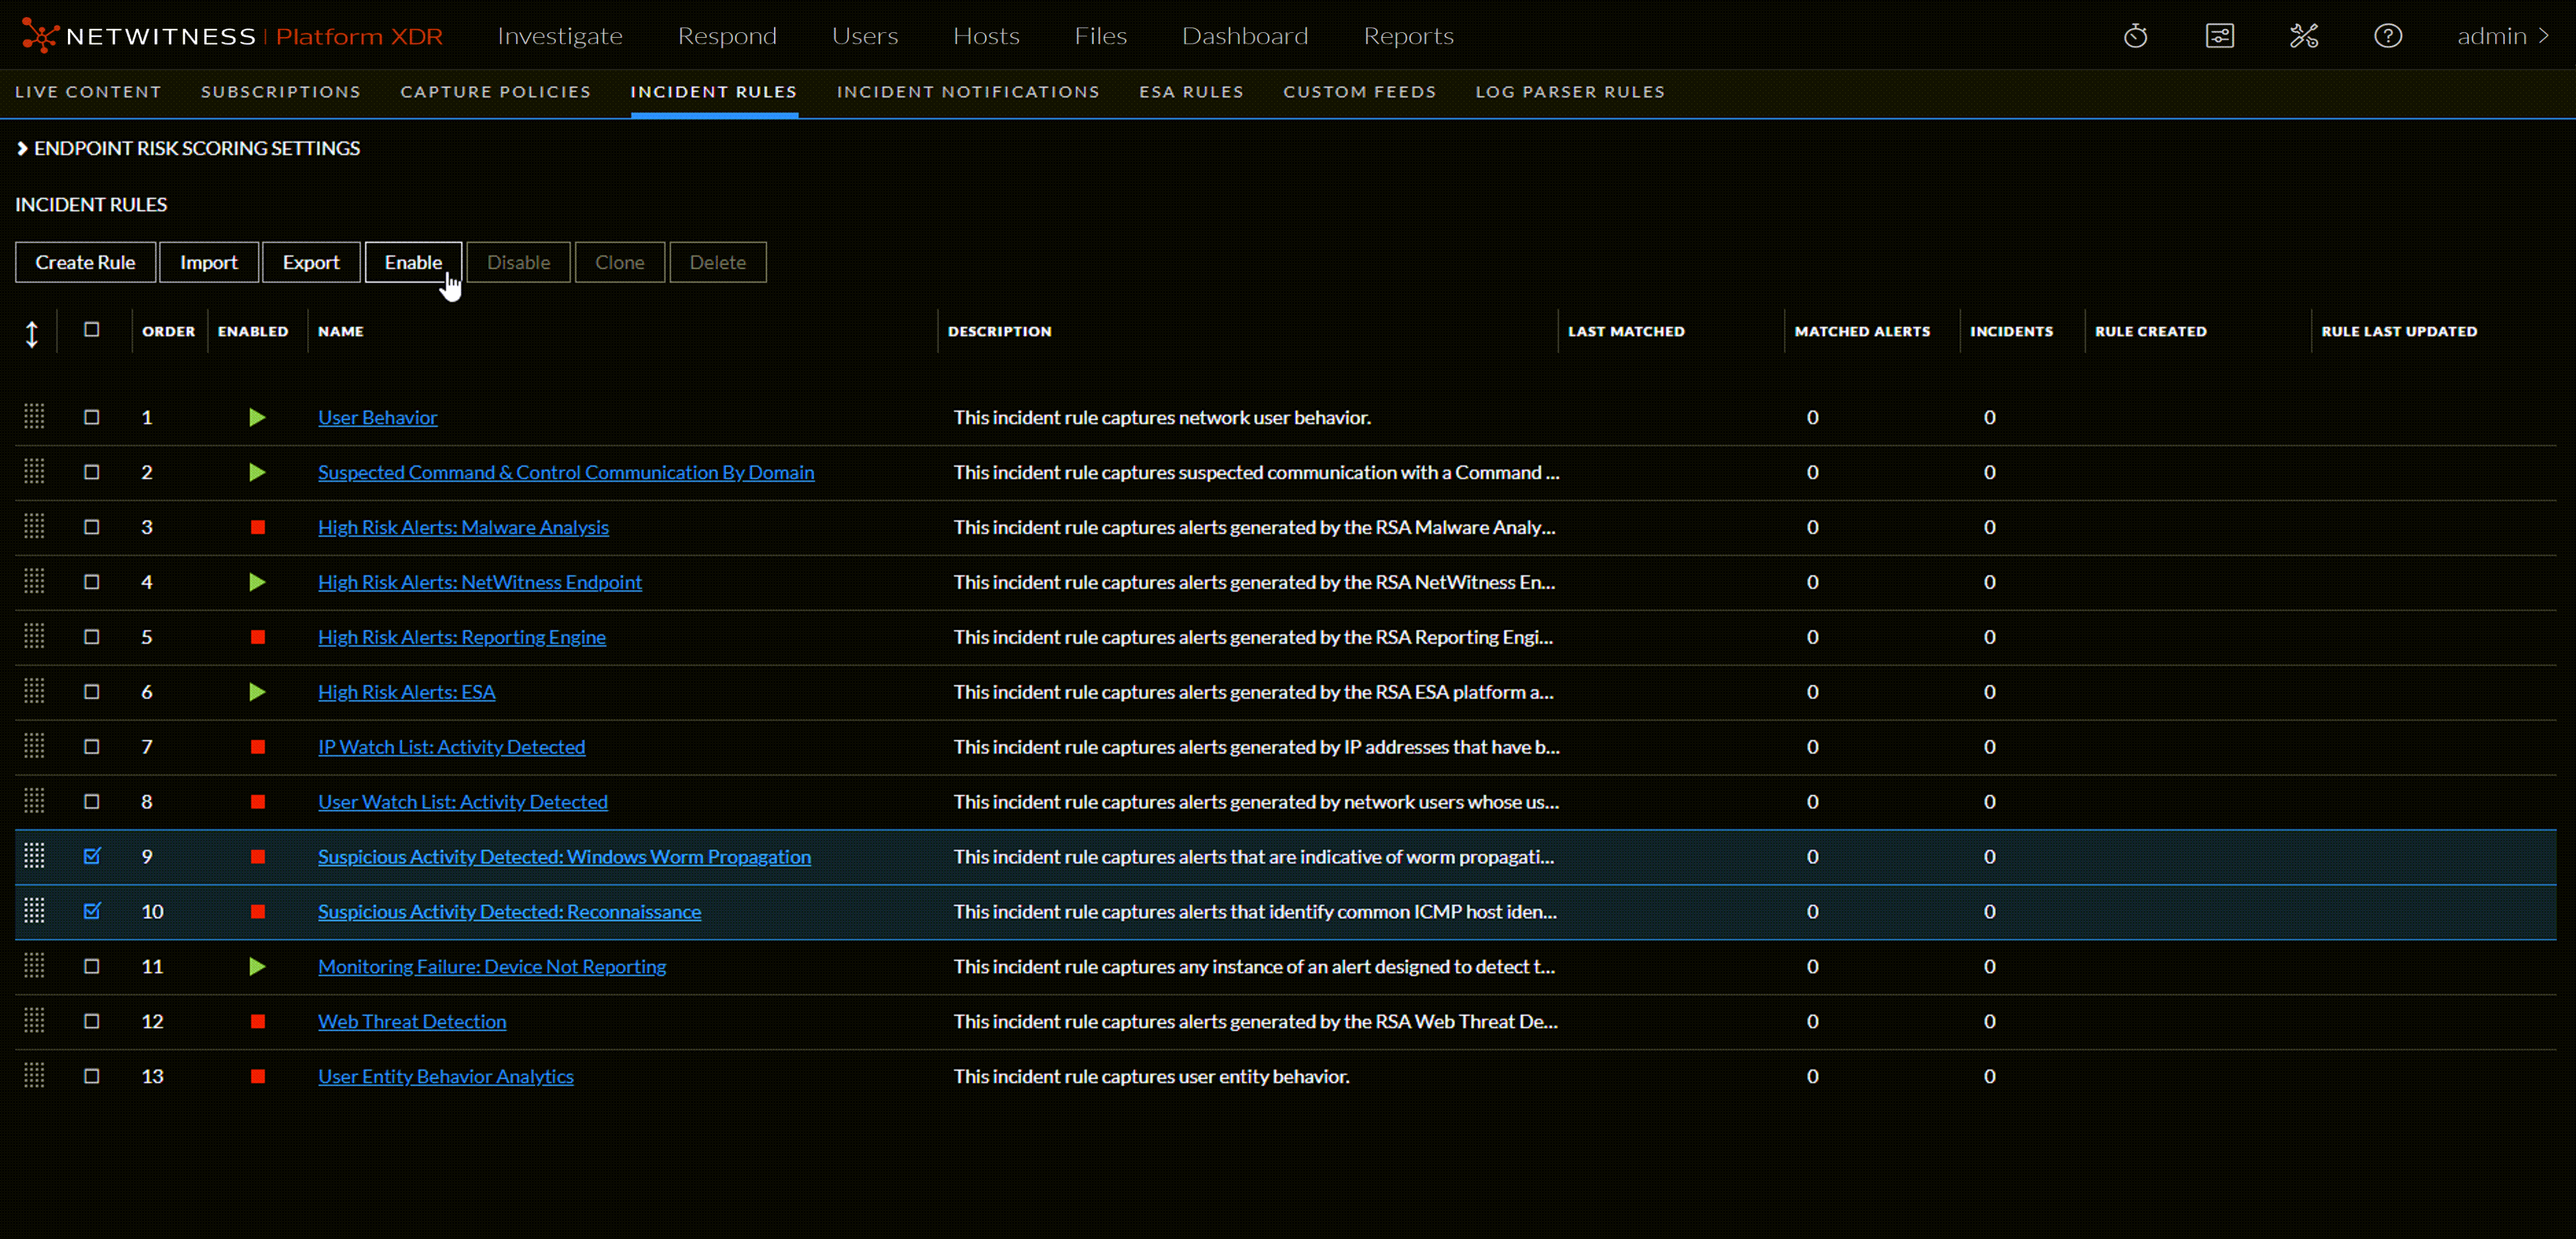Viewport: 2576px width, 1239px height.
Task: Click the admin tools wrench icon
Action: [2303, 36]
